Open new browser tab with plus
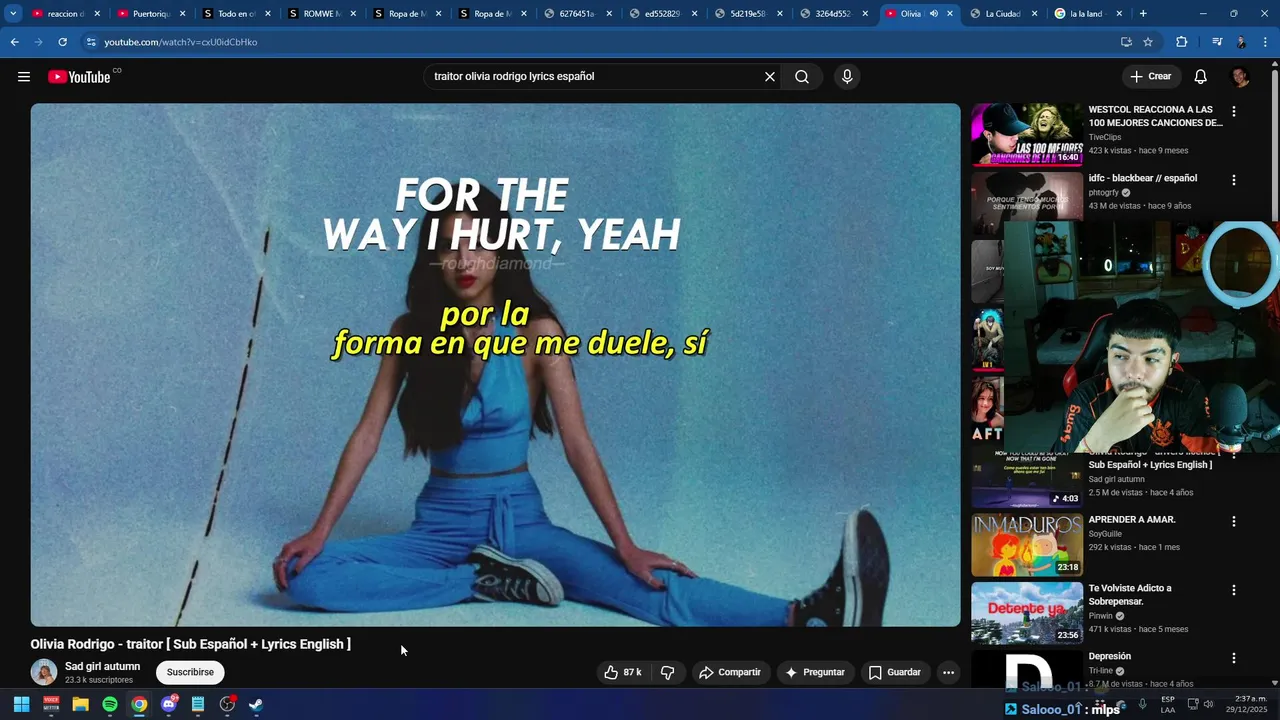This screenshot has width=1280, height=720. pyautogui.click(x=1143, y=14)
